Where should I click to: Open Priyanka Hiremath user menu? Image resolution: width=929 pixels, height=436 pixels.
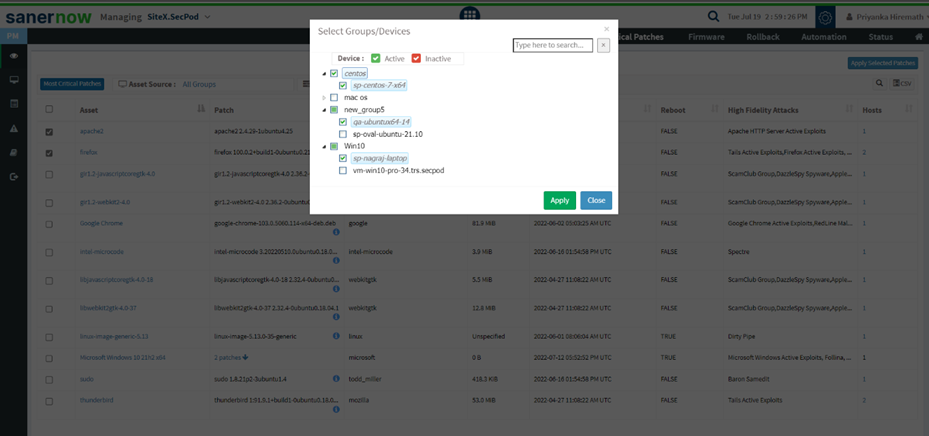coord(887,17)
